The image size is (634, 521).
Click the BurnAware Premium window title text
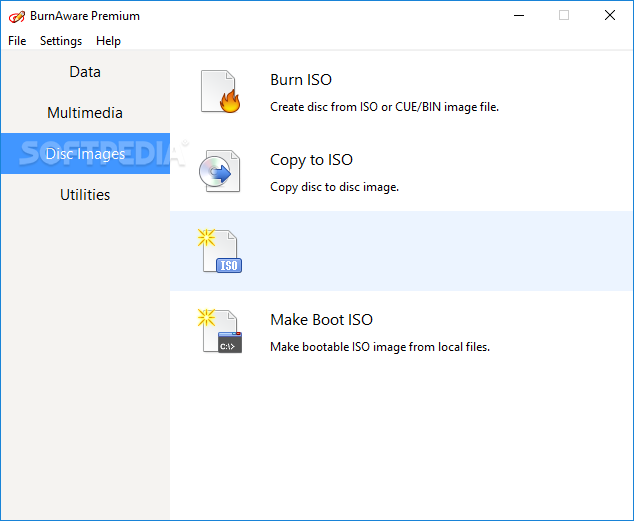pyautogui.click(x=85, y=16)
